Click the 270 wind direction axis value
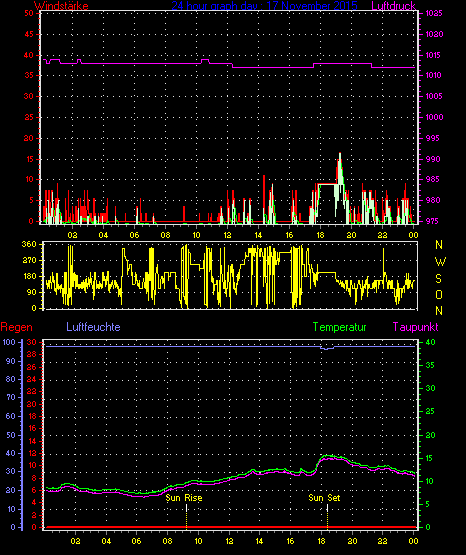The height and width of the screenshot is (555, 466). [29, 261]
